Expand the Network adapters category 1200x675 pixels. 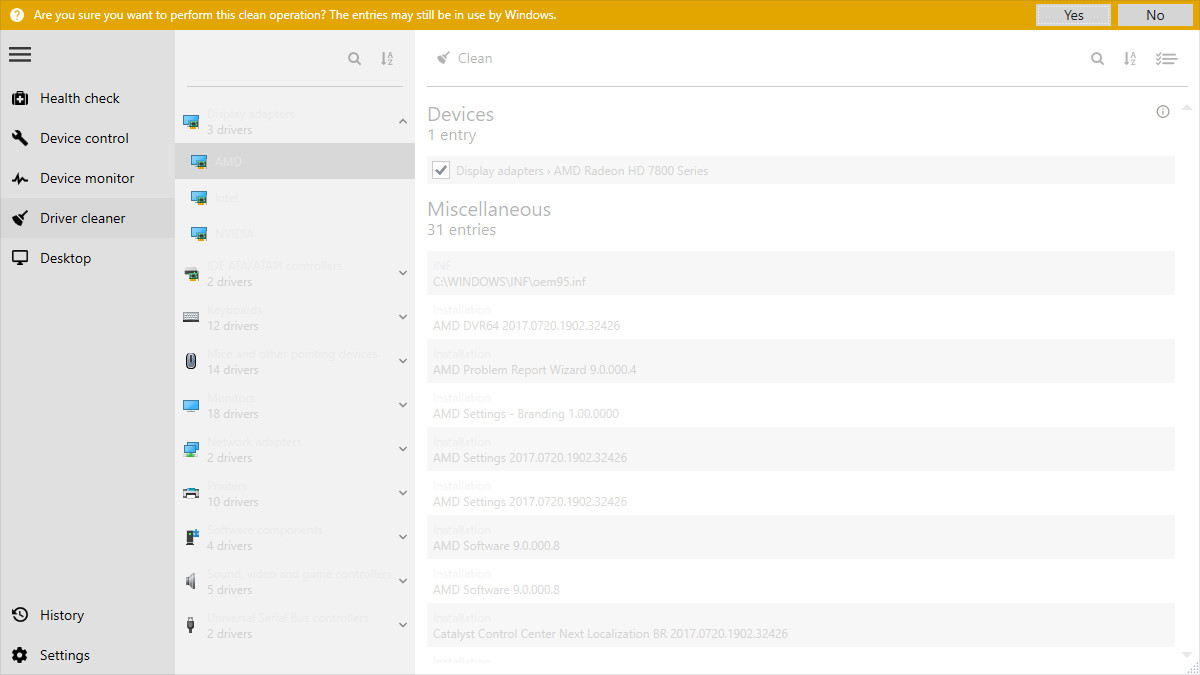403,448
